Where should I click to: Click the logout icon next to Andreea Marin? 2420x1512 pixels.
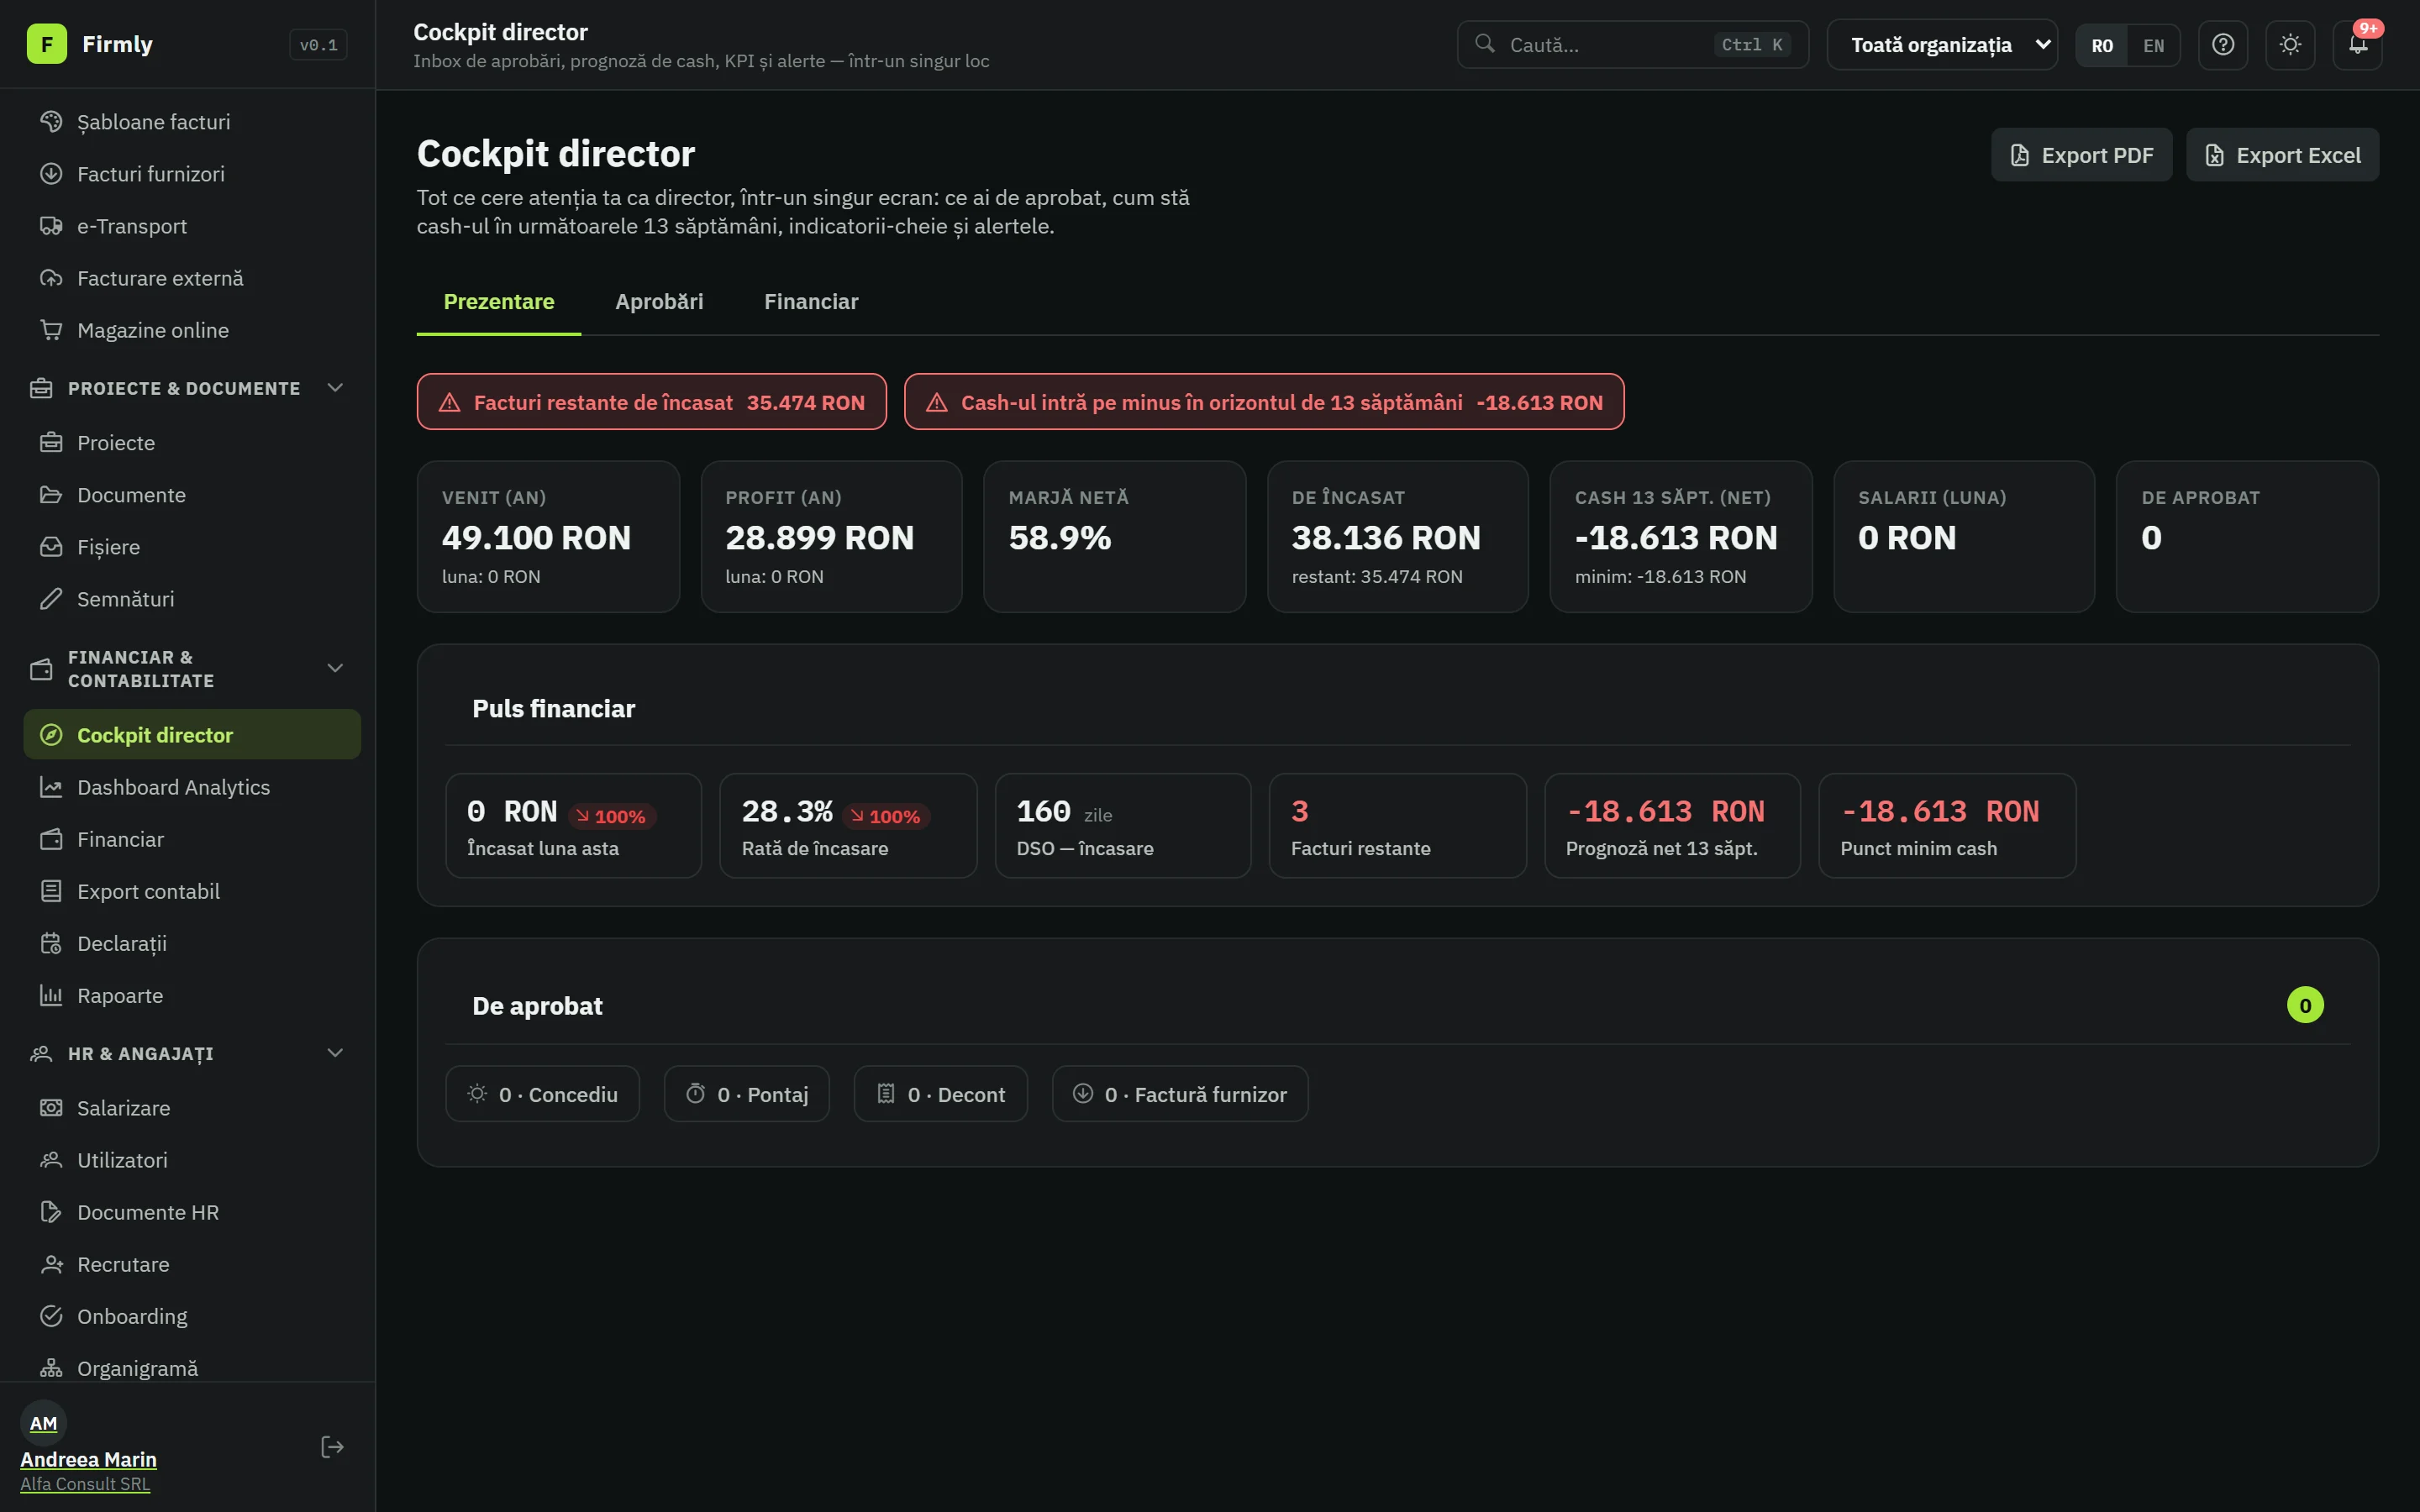pos(332,1447)
